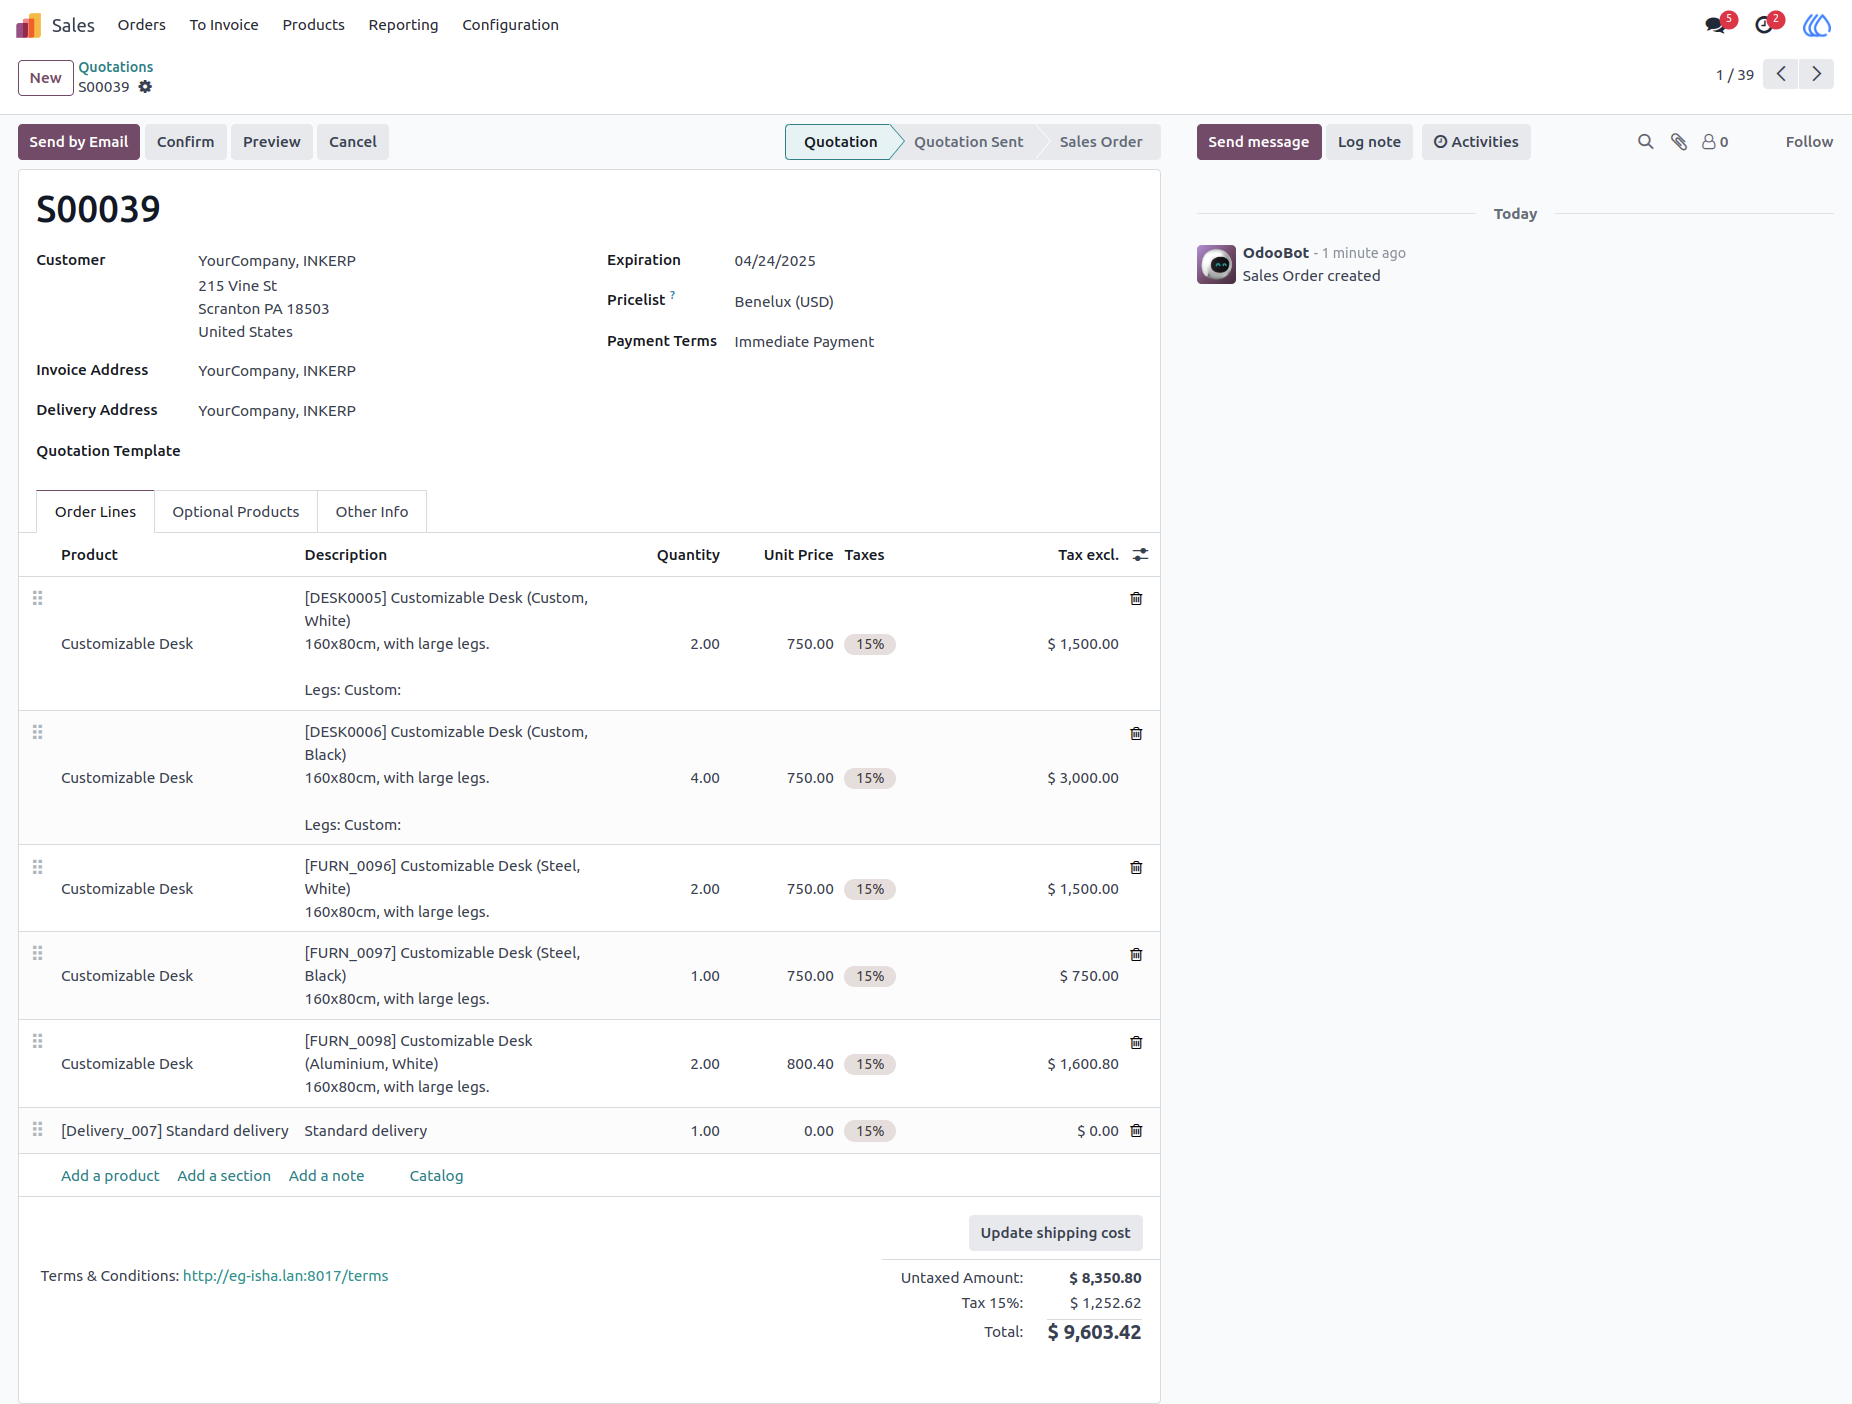Delete the FURN_0097 order line
The image size is (1852, 1404).
[x=1136, y=955]
